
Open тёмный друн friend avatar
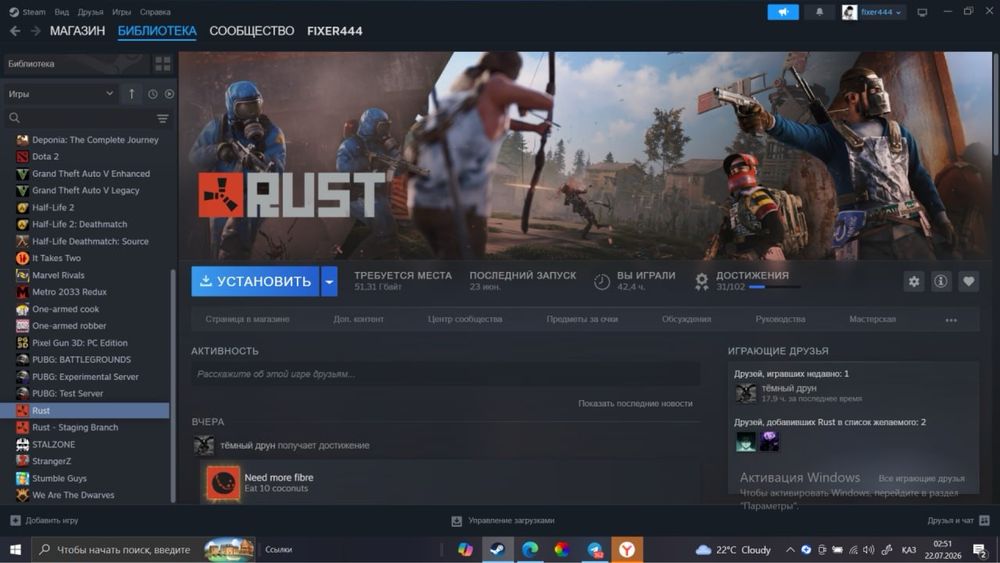coord(746,393)
